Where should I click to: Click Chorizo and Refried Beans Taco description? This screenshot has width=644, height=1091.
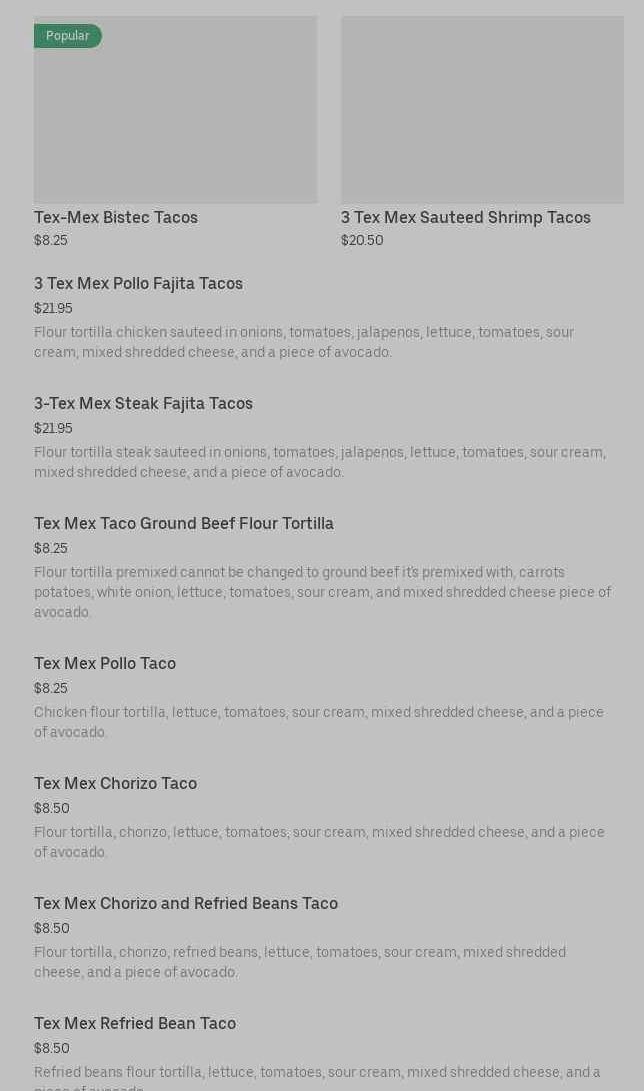coord(300,962)
